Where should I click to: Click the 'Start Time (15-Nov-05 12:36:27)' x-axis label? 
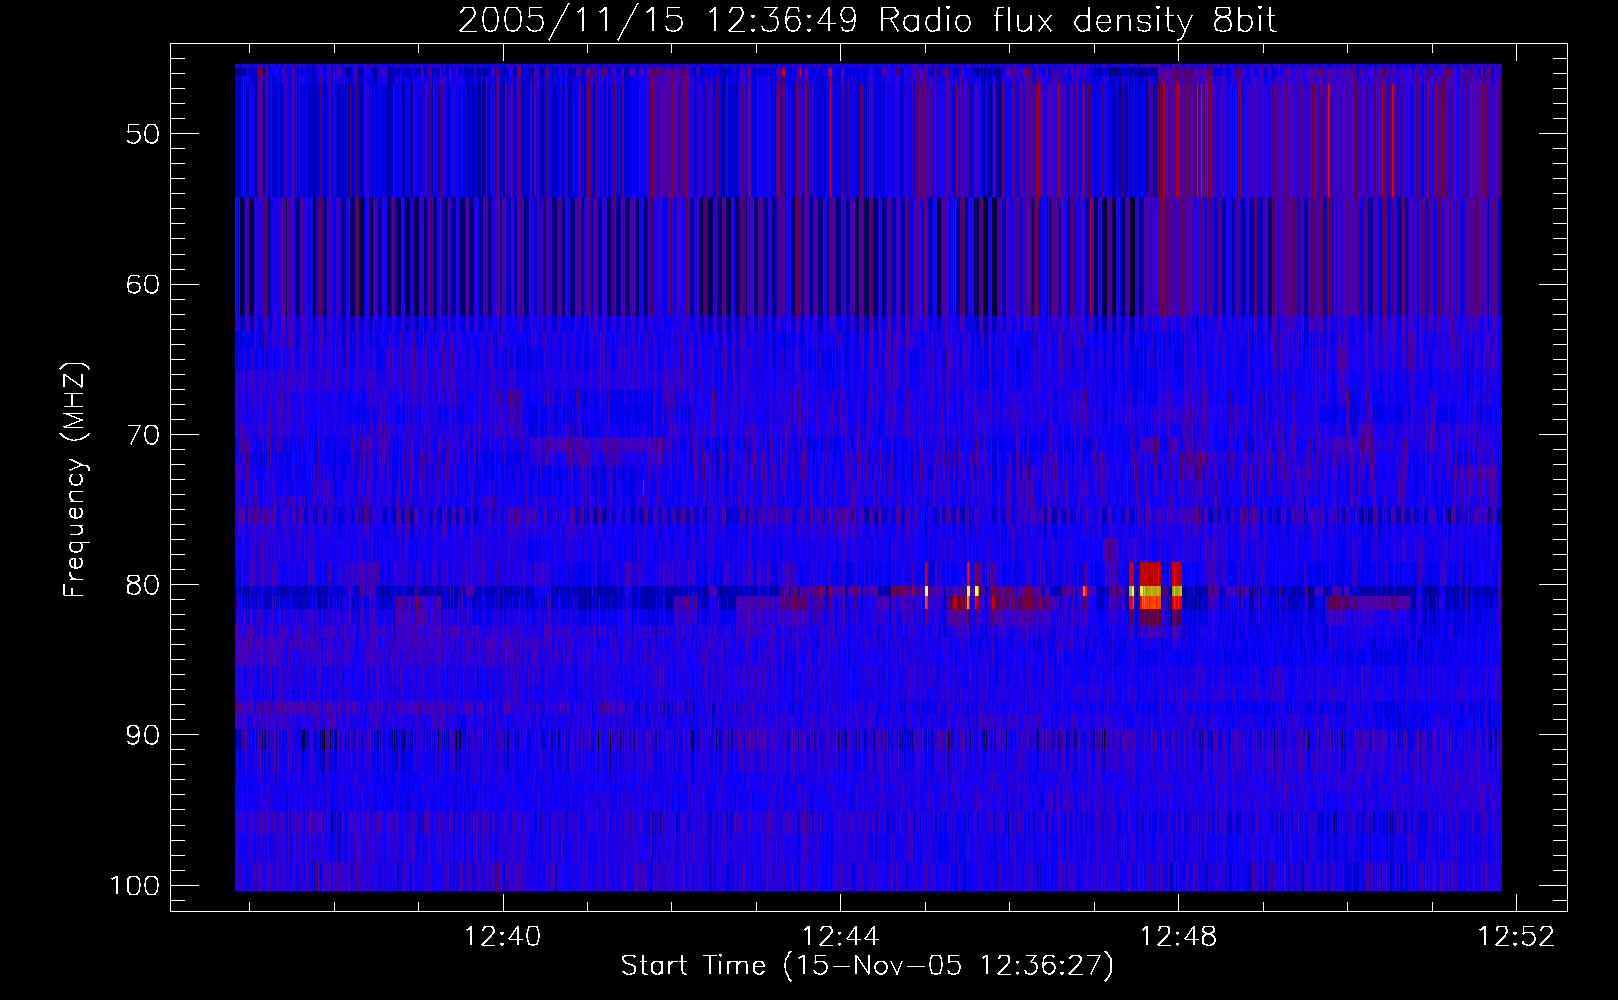[867, 966]
